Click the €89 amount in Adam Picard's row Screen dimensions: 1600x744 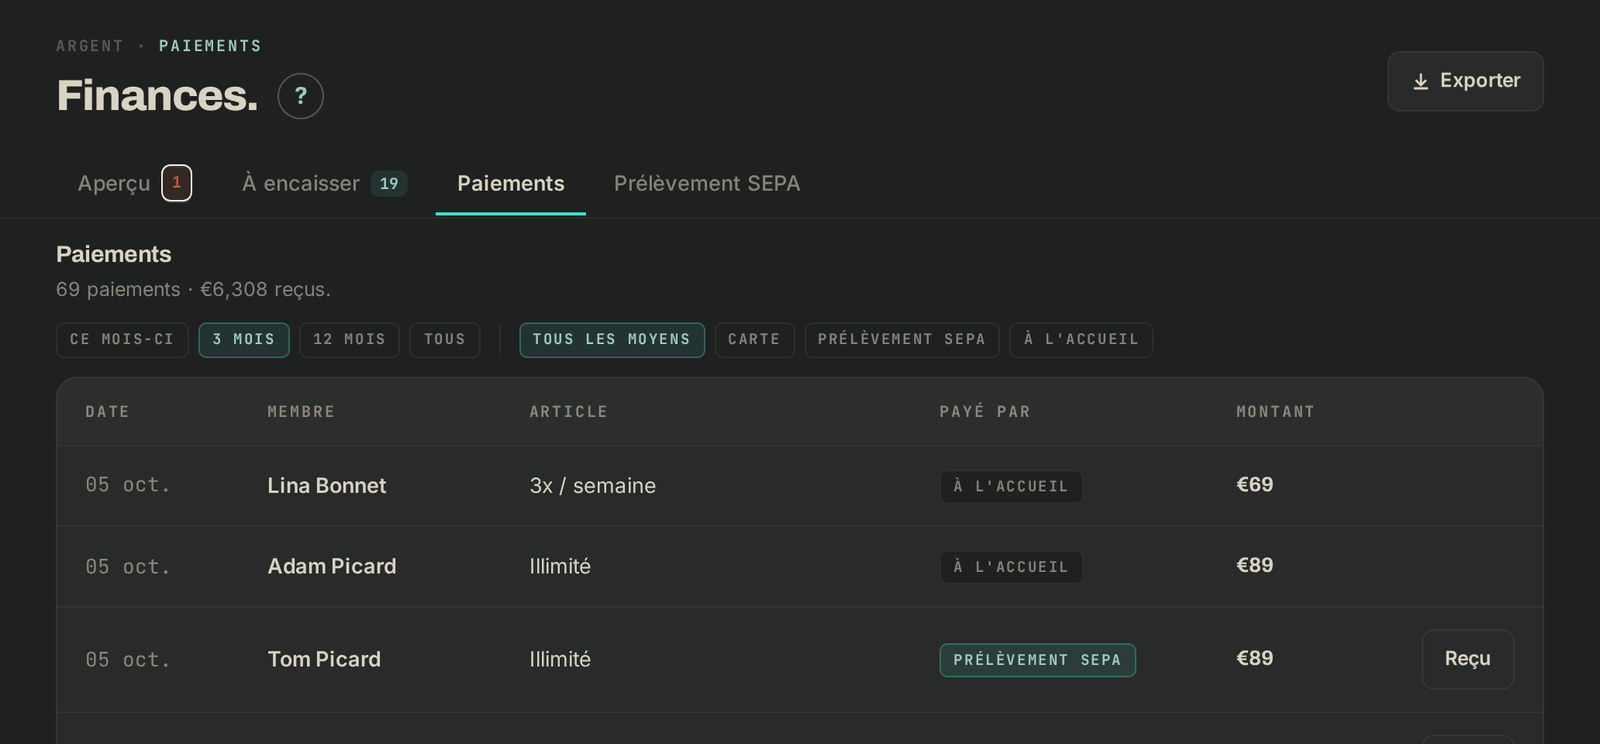pyautogui.click(x=1255, y=566)
